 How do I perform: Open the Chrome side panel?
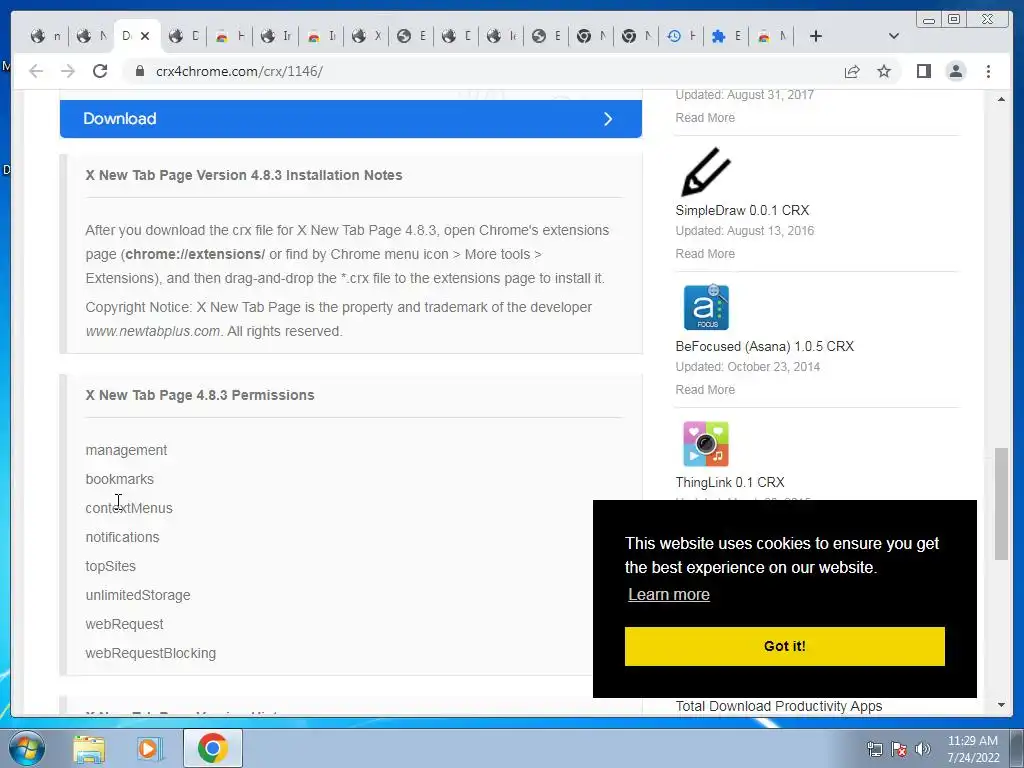pyautogui.click(x=923, y=71)
